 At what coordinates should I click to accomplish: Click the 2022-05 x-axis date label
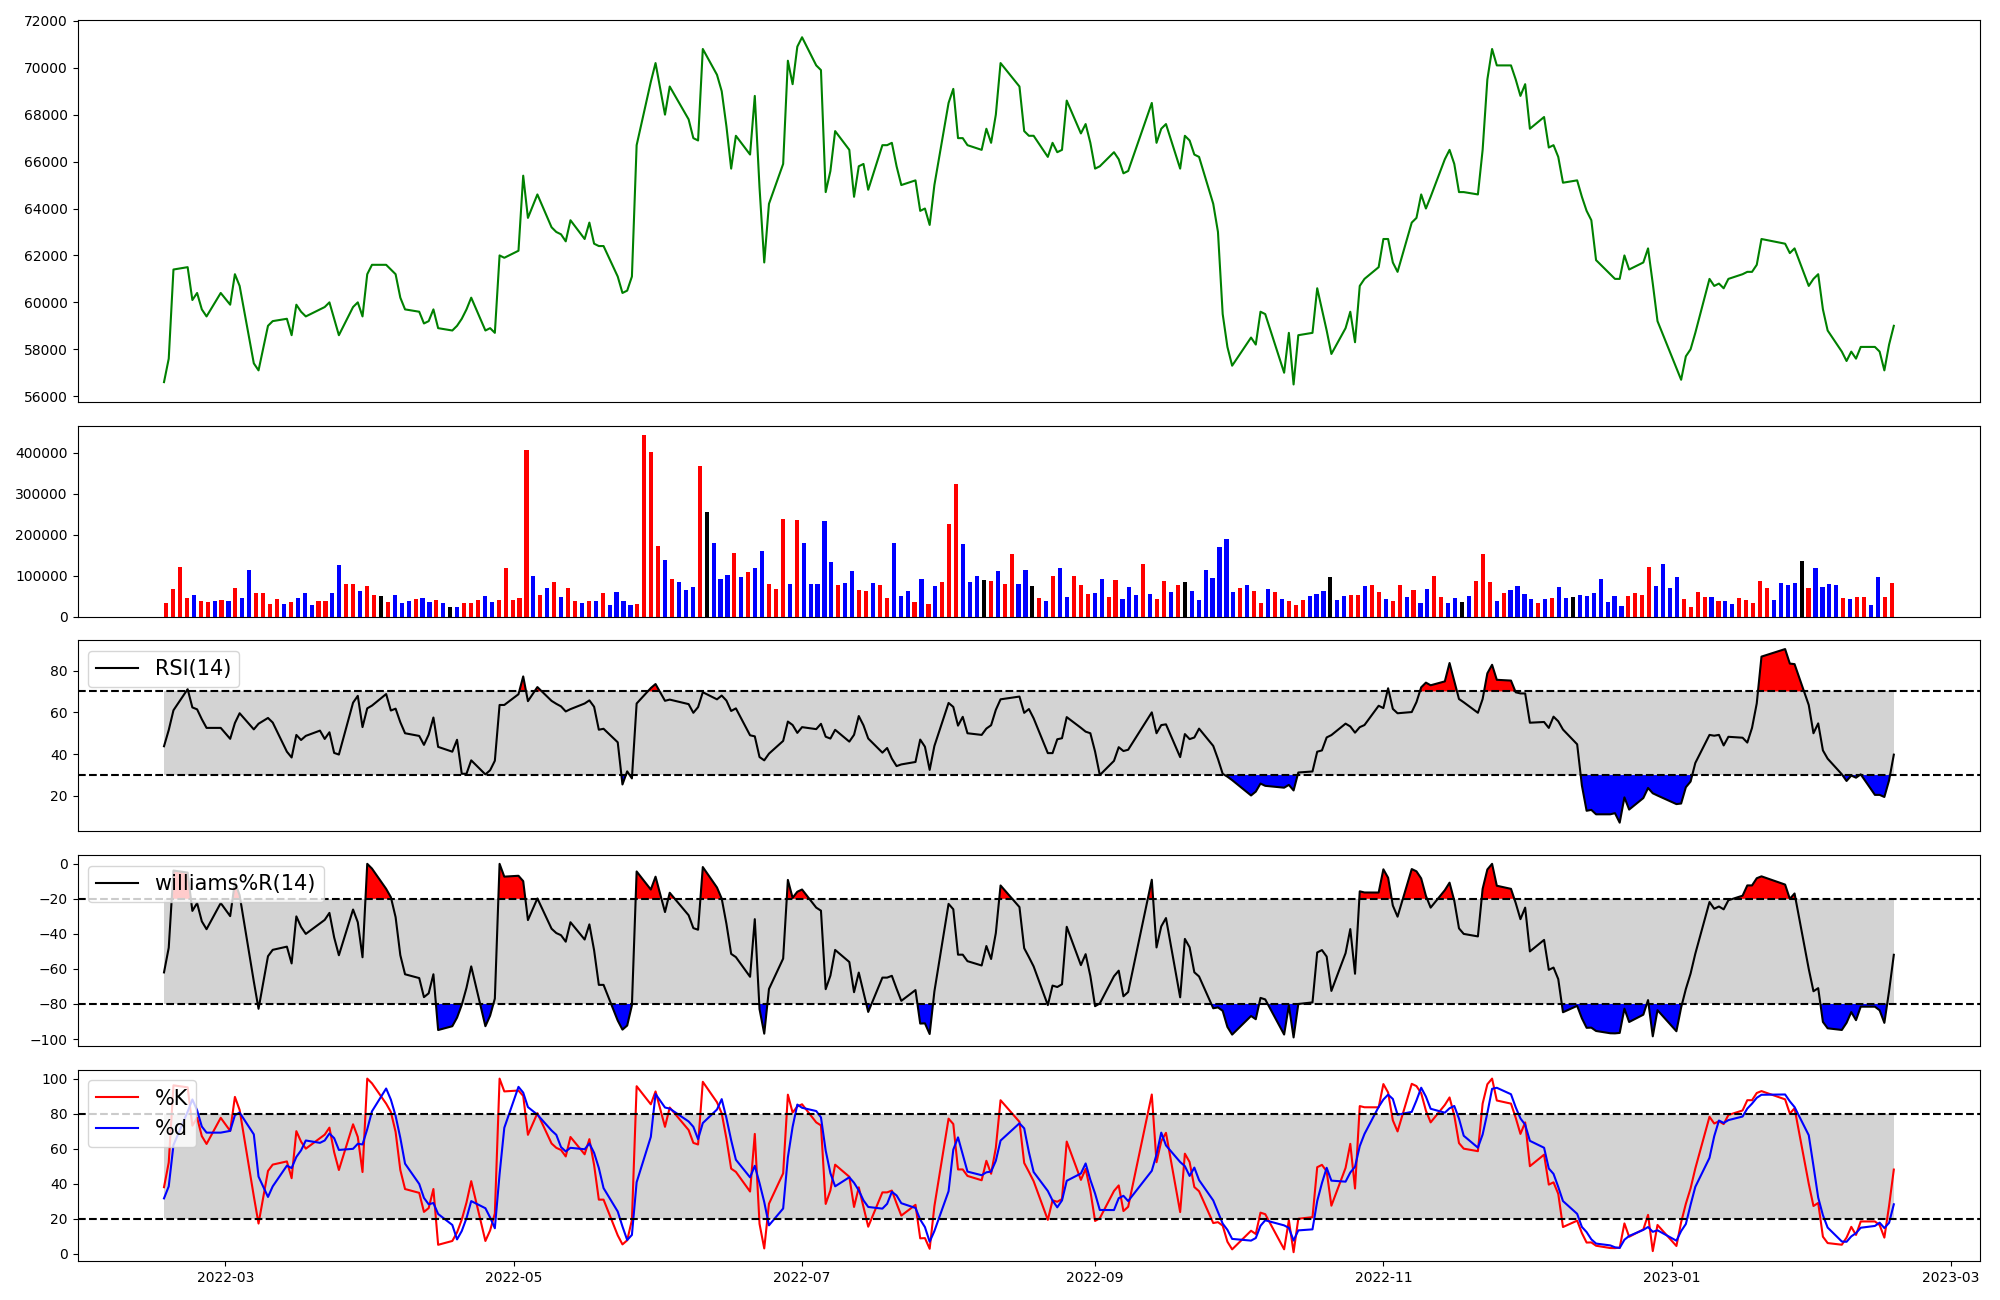click(514, 1277)
